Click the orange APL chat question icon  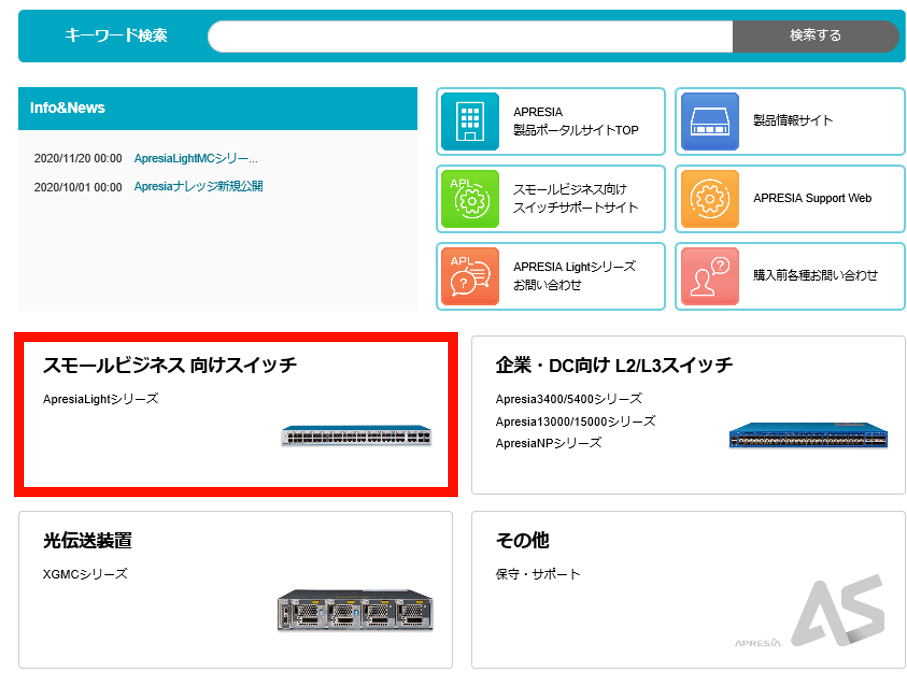coord(470,276)
